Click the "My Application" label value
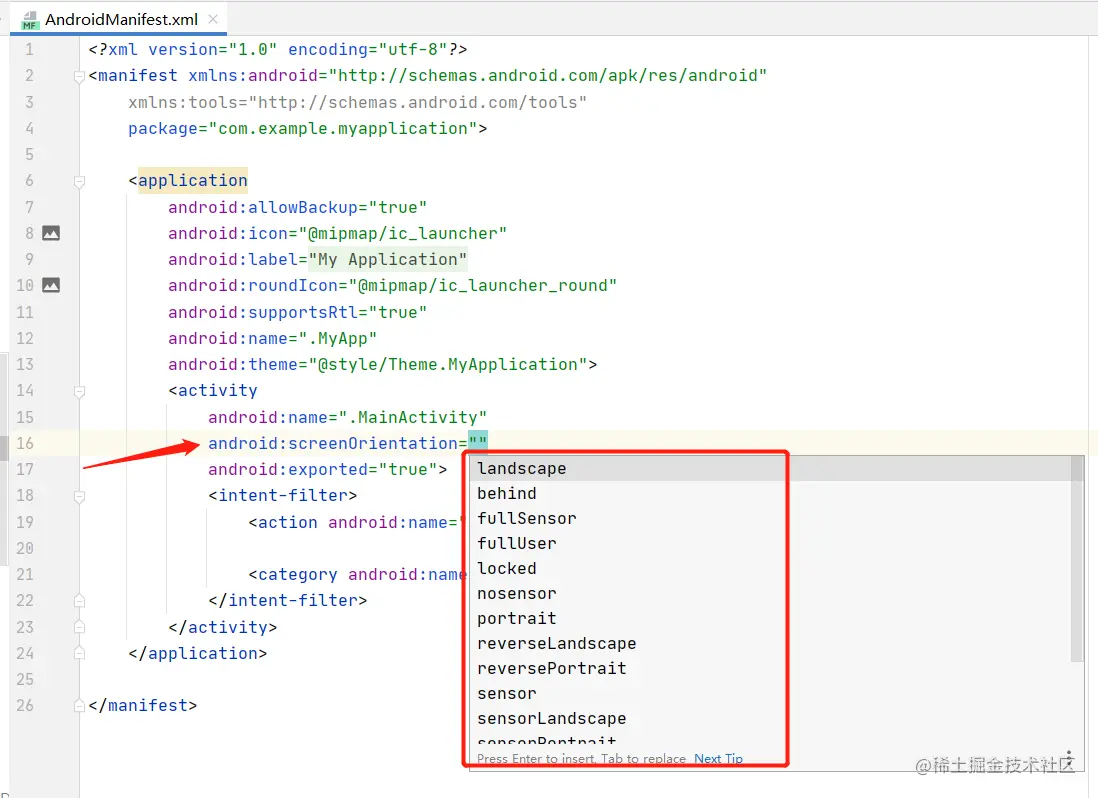Viewport: 1098px width, 798px height. click(388, 260)
